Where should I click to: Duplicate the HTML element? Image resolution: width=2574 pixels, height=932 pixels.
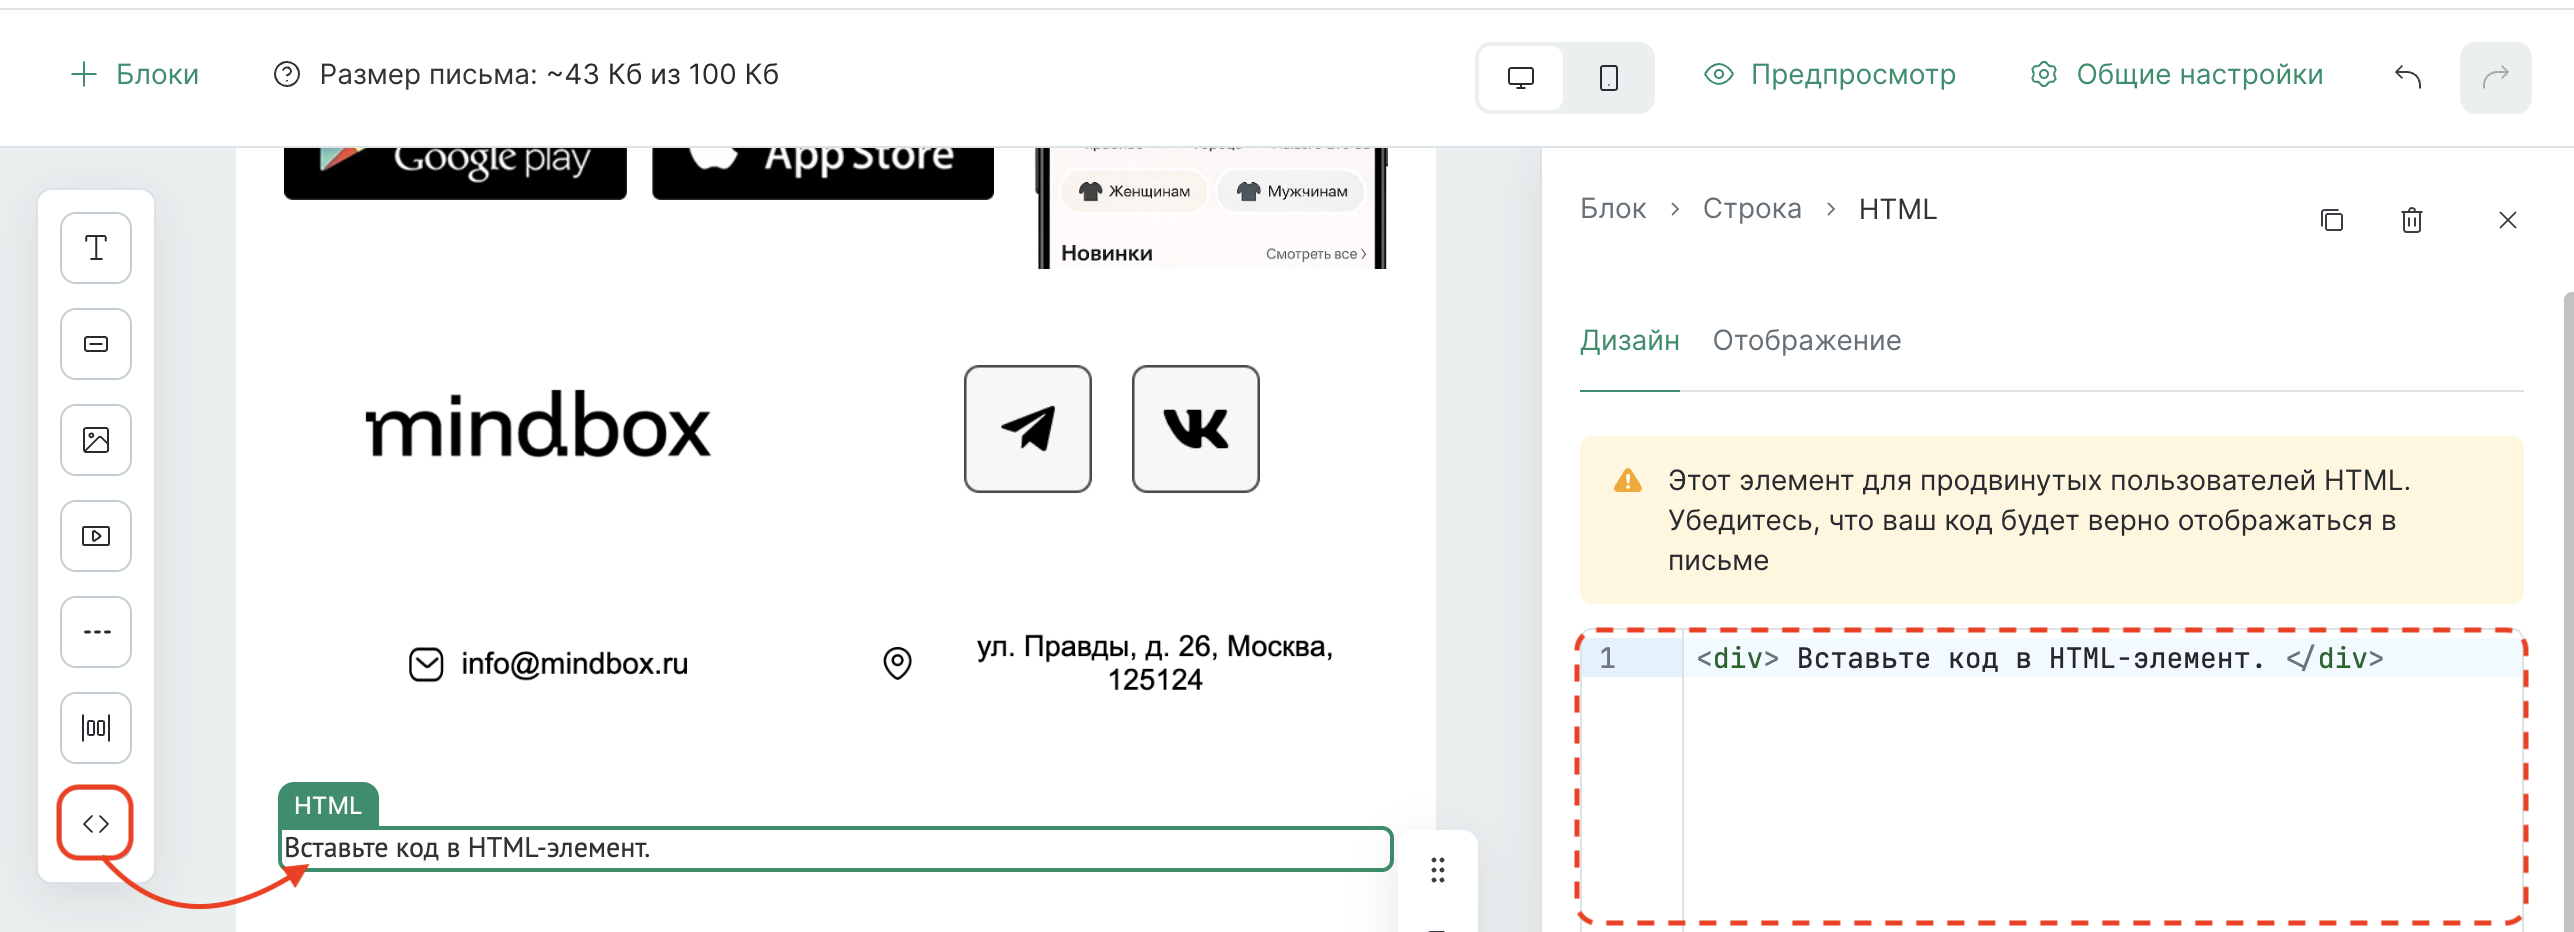[2332, 220]
